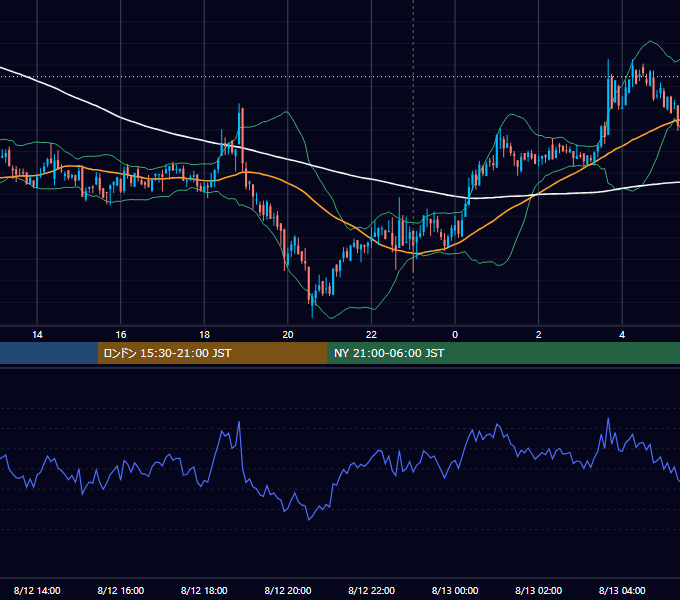Click the 8/13 02:00 time label

[539, 590]
